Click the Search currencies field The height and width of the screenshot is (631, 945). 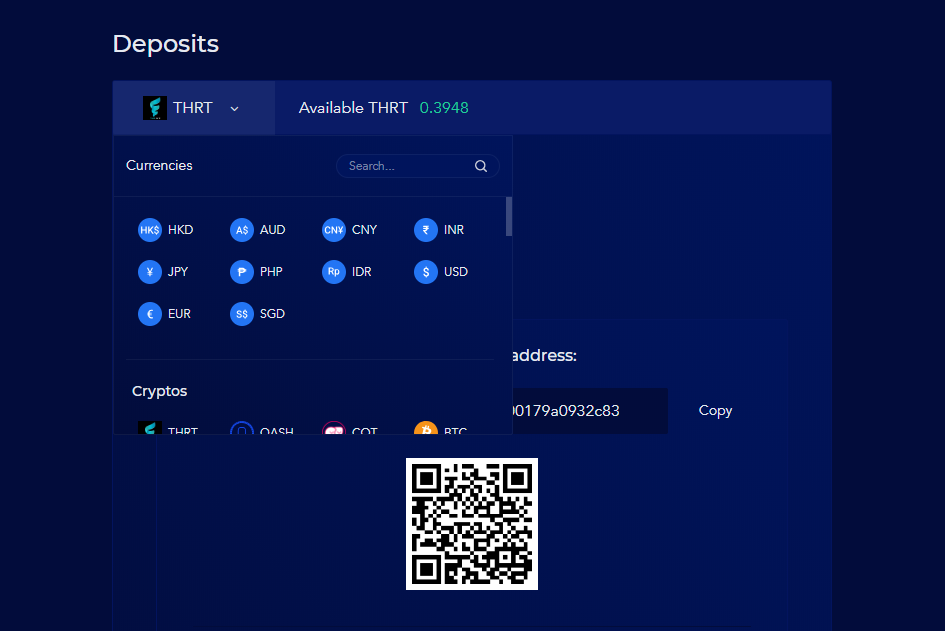click(418, 166)
